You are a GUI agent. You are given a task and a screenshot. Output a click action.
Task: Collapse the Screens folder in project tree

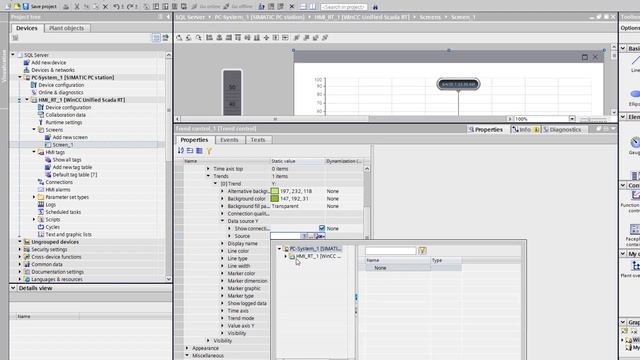pyautogui.click(x=34, y=130)
